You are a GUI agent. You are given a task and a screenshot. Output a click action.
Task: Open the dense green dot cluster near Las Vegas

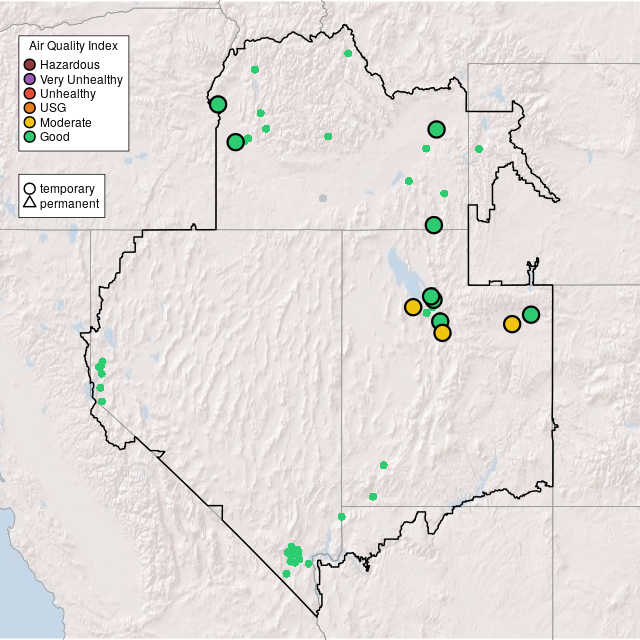point(293,554)
